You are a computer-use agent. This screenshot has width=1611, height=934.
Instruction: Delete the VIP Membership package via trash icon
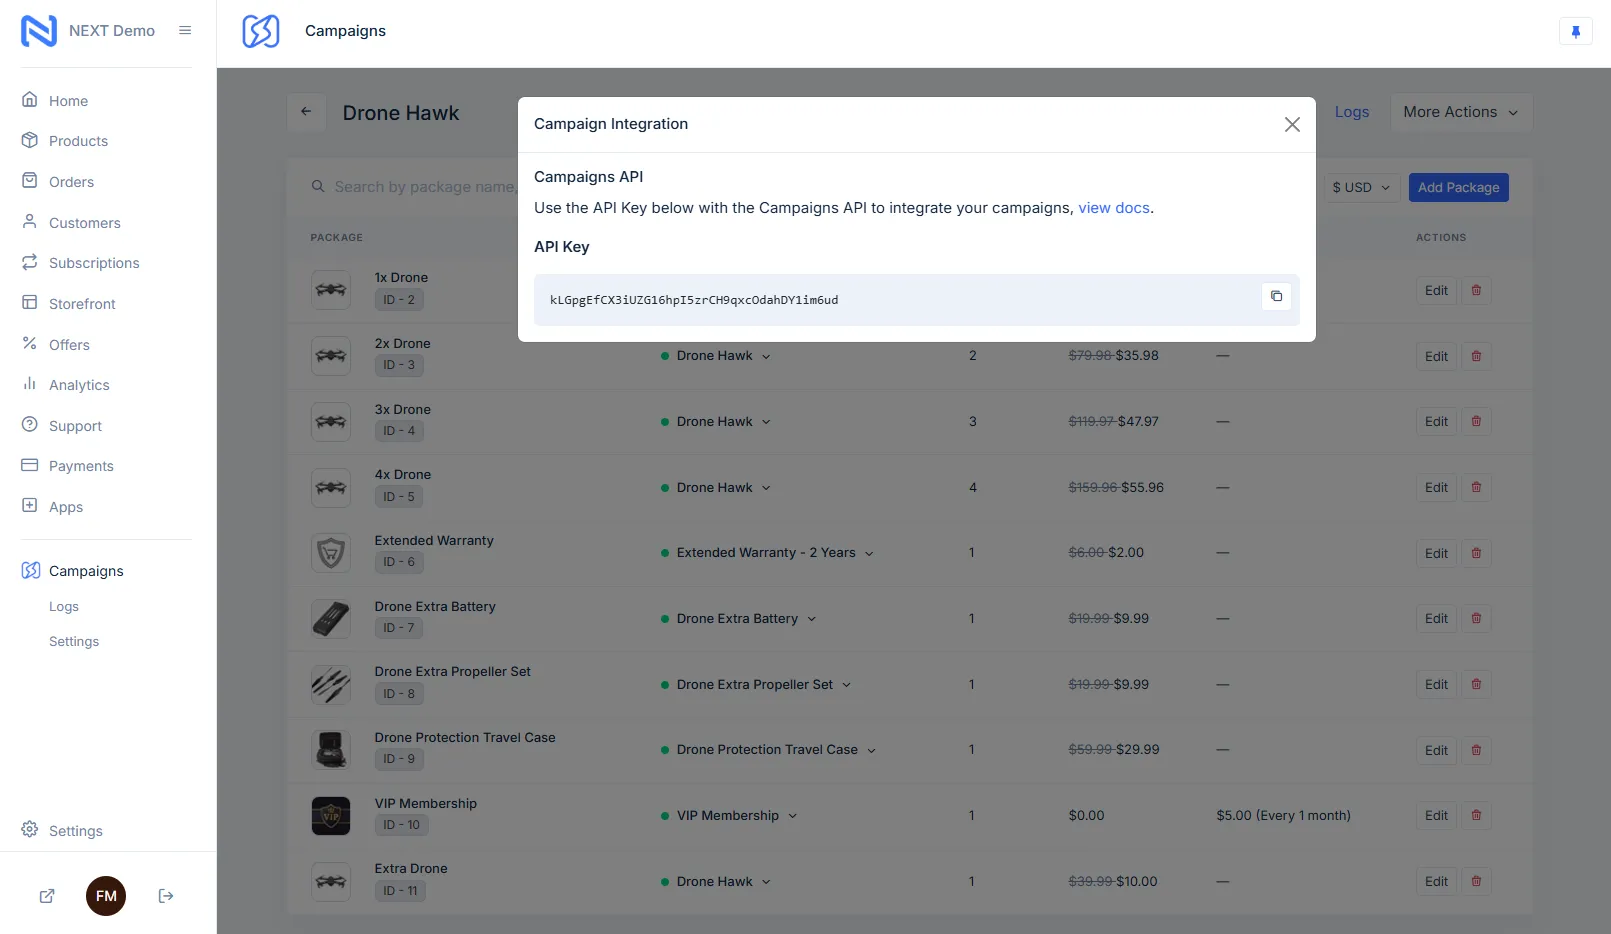point(1476,815)
